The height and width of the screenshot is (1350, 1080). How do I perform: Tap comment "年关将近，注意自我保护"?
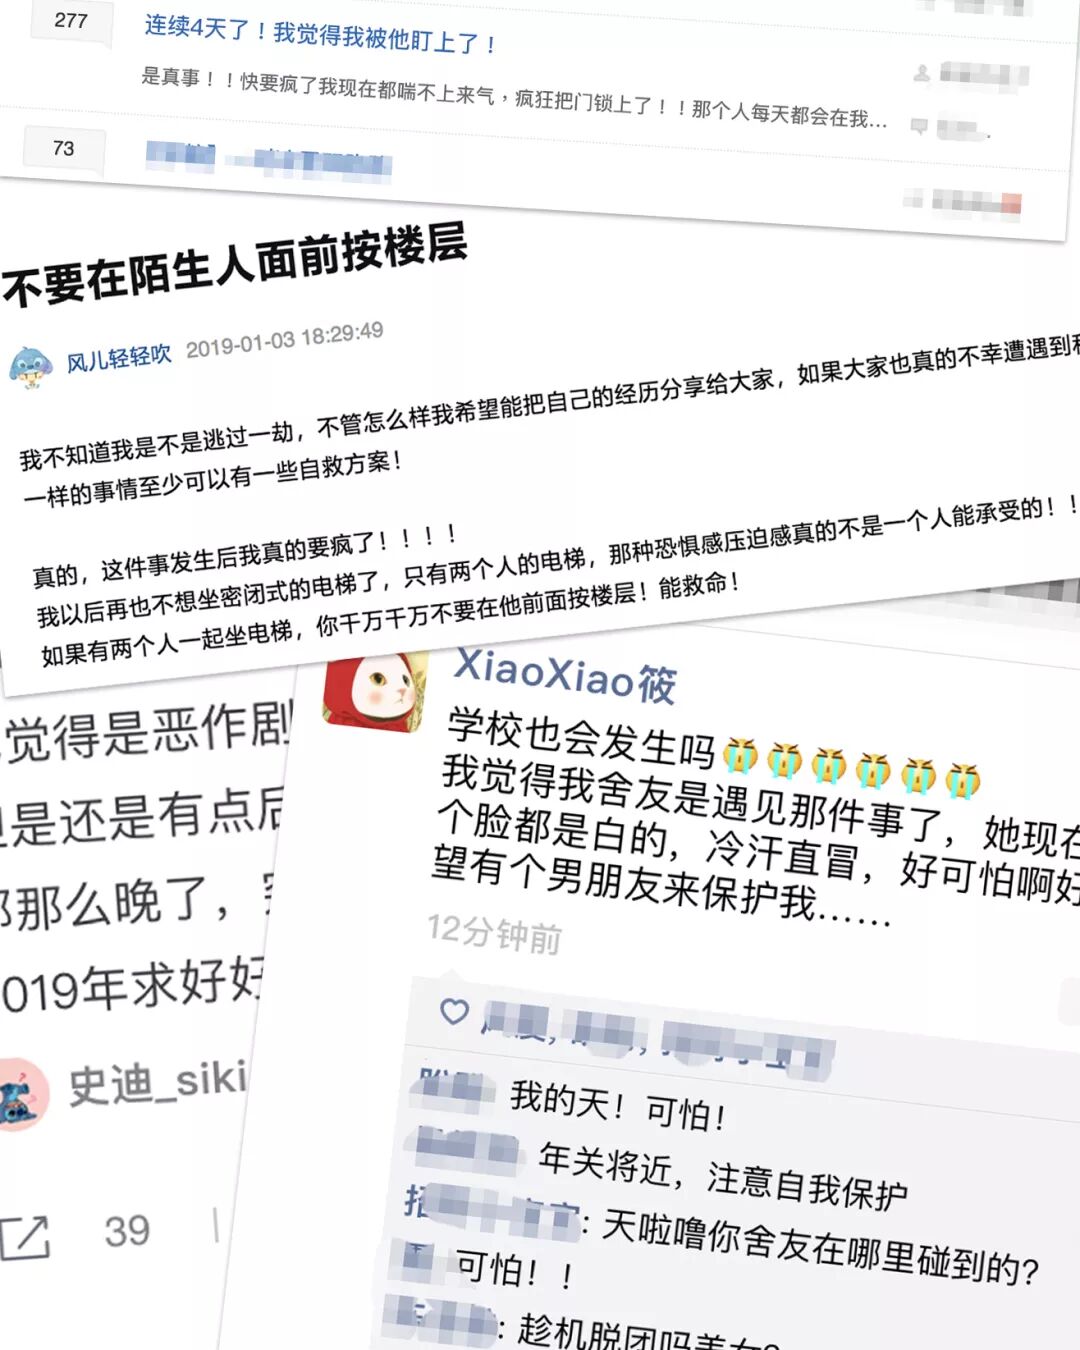723,1177
